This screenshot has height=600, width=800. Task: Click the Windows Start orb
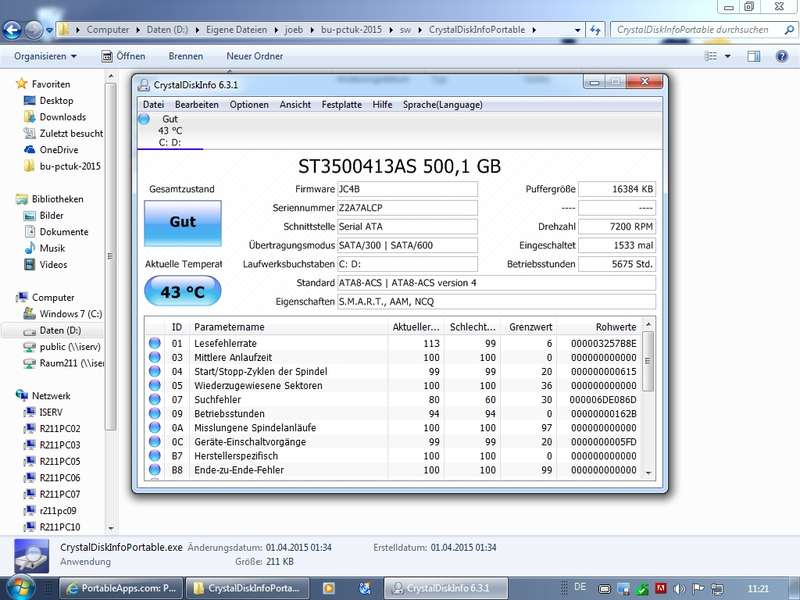click(x=19, y=588)
